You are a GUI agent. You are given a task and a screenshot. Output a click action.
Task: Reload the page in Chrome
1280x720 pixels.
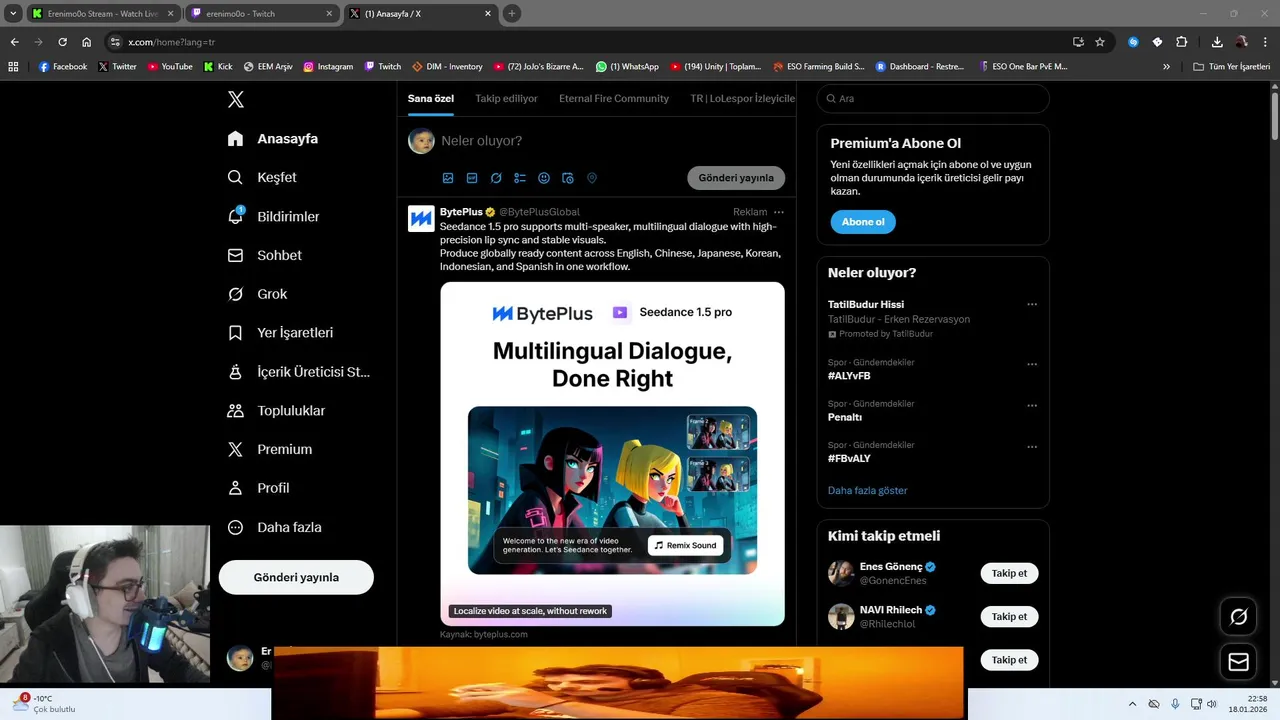click(62, 42)
